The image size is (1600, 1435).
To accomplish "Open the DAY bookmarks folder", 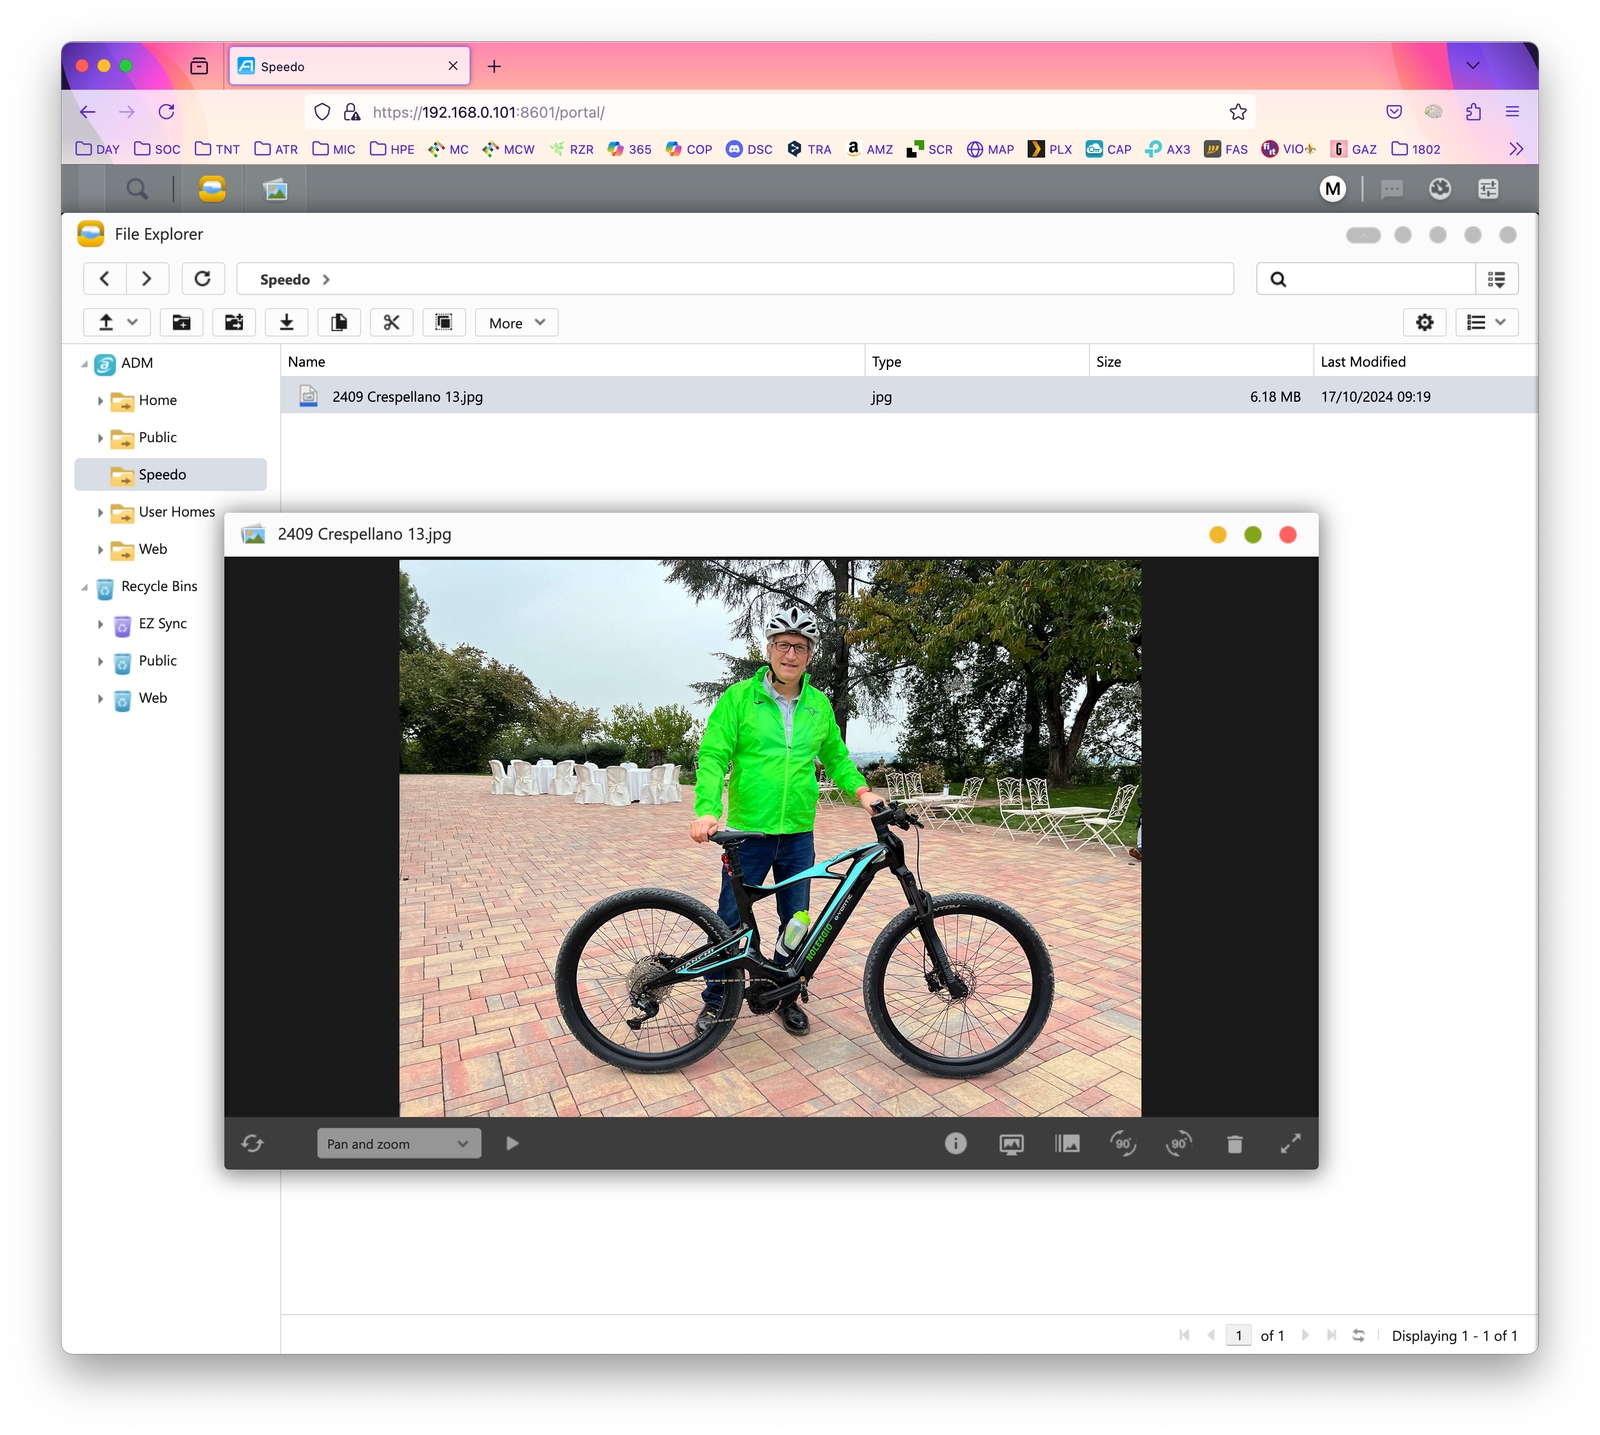I will click(98, 149).
